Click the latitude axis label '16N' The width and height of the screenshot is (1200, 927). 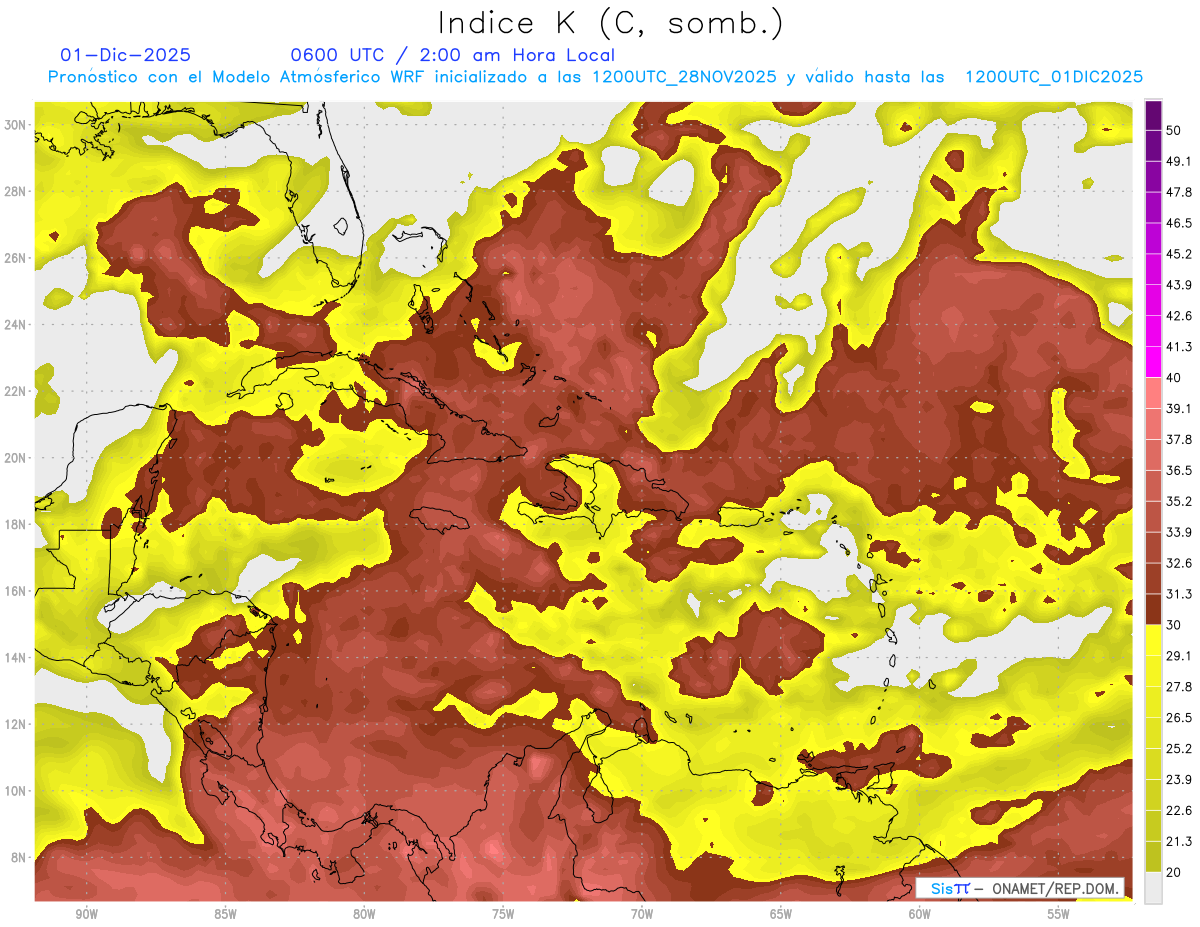[14, 591]
